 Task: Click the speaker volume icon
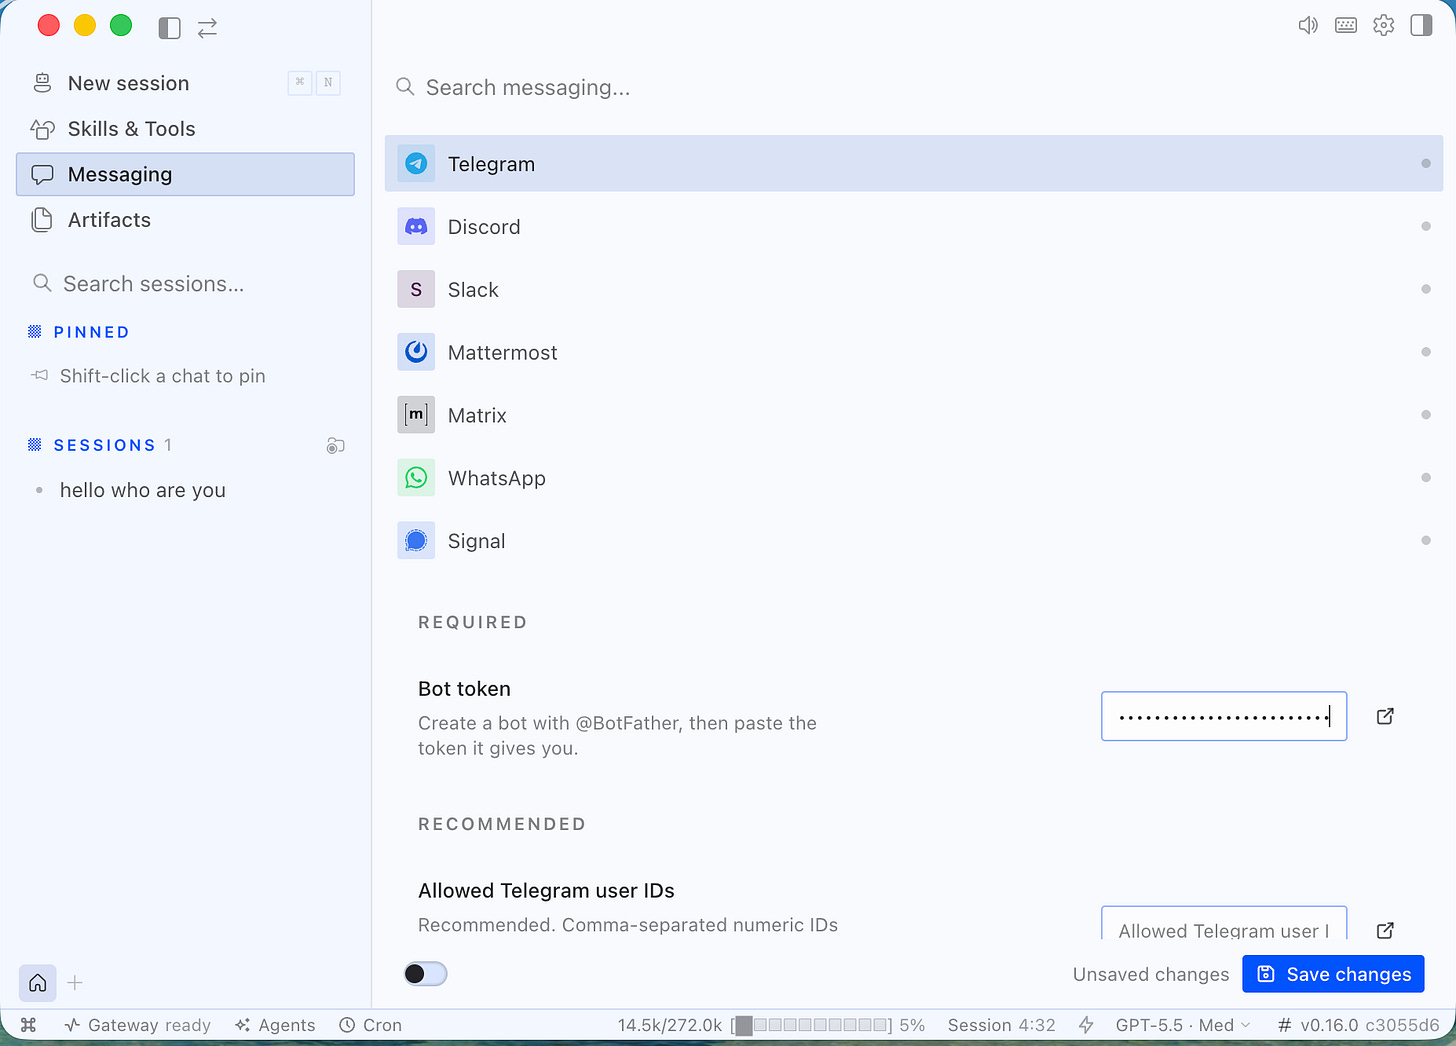click(x=1308, y=26)
